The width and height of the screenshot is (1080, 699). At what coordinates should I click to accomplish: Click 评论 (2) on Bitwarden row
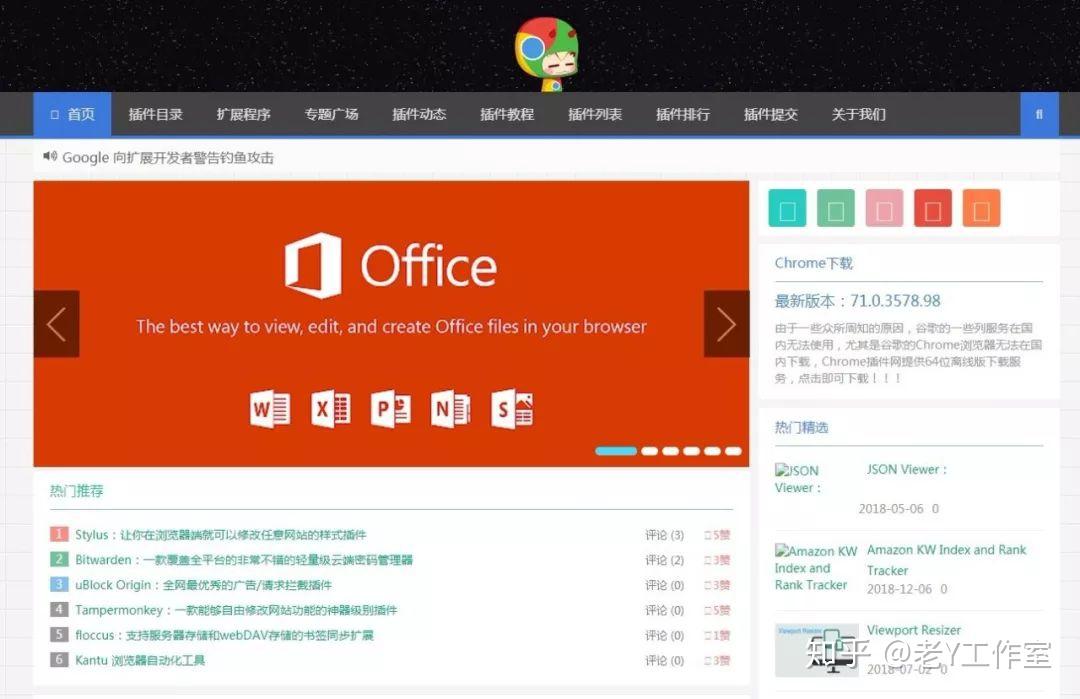665,560
